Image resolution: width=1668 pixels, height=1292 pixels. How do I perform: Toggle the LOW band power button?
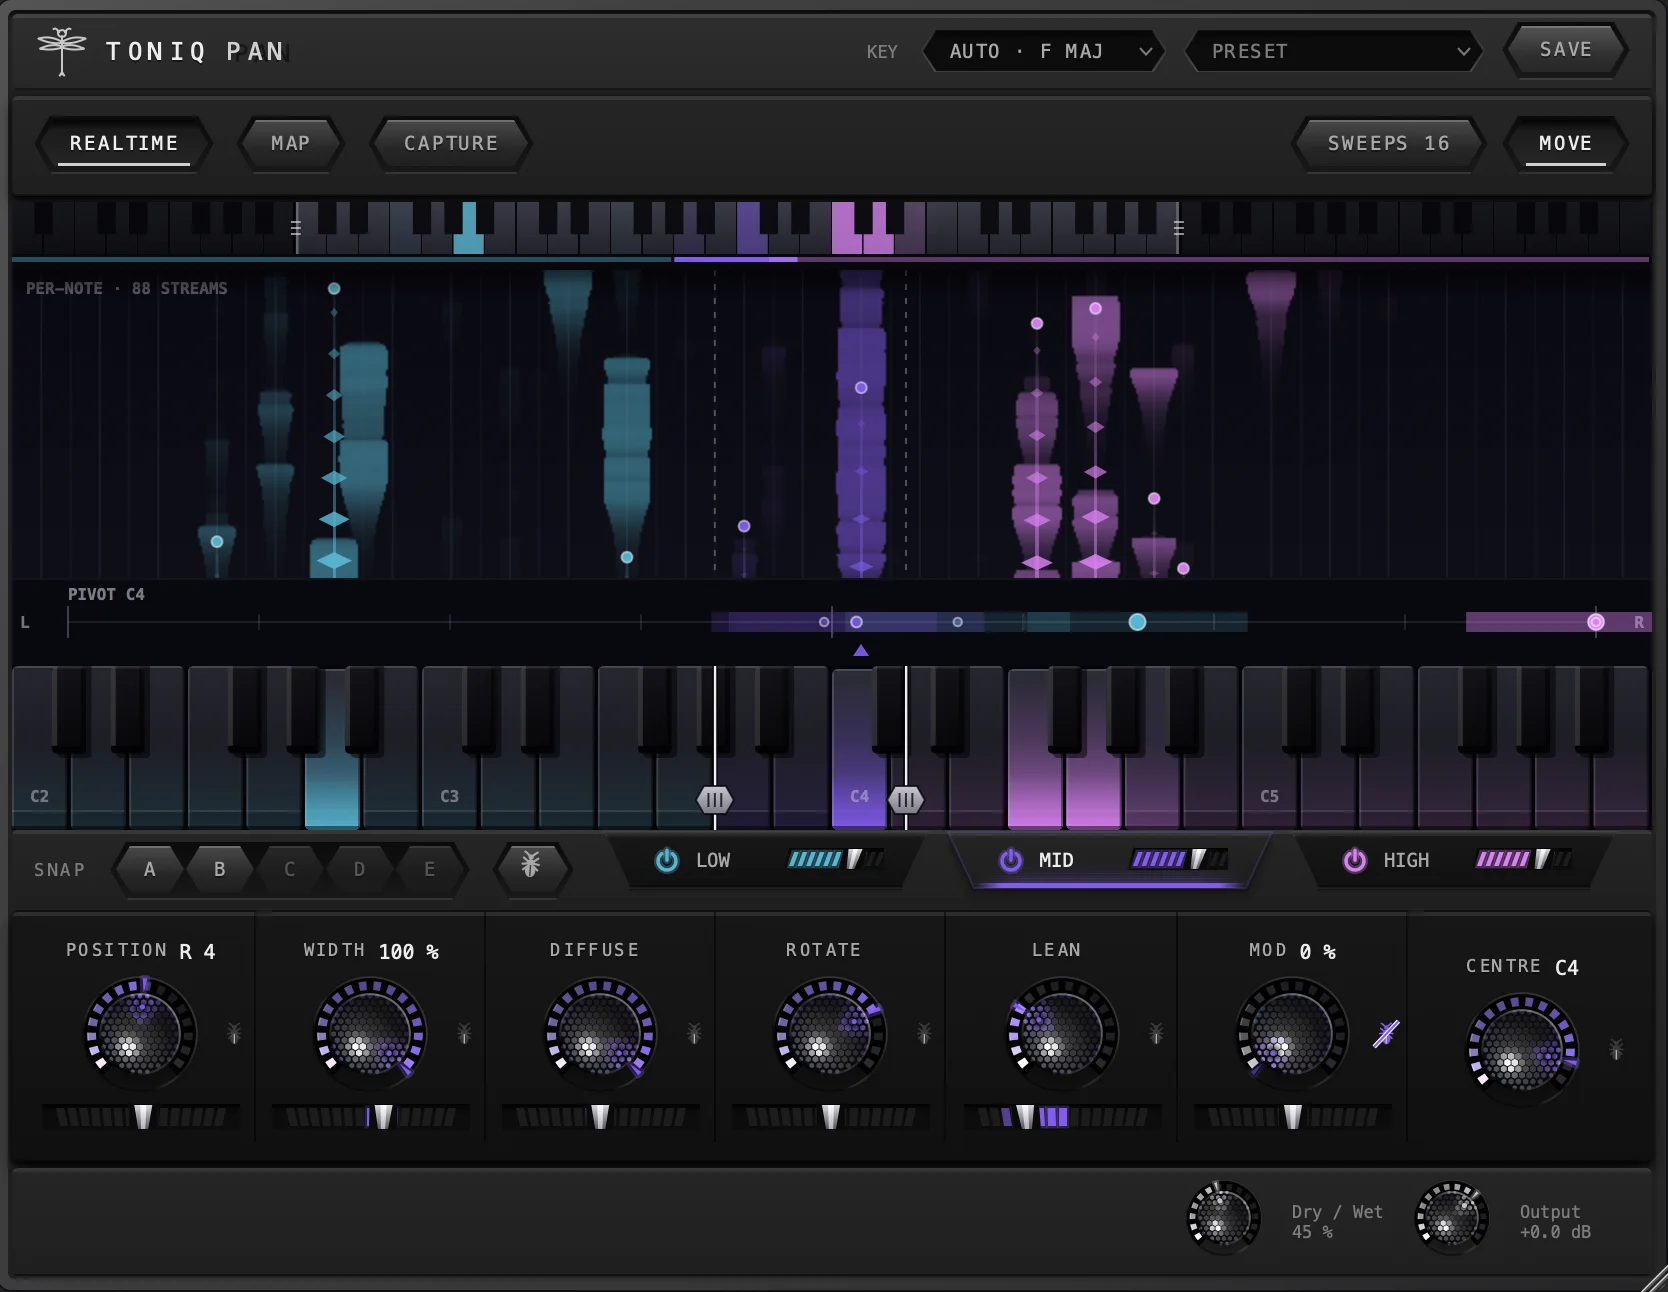[x=667, y=860]
